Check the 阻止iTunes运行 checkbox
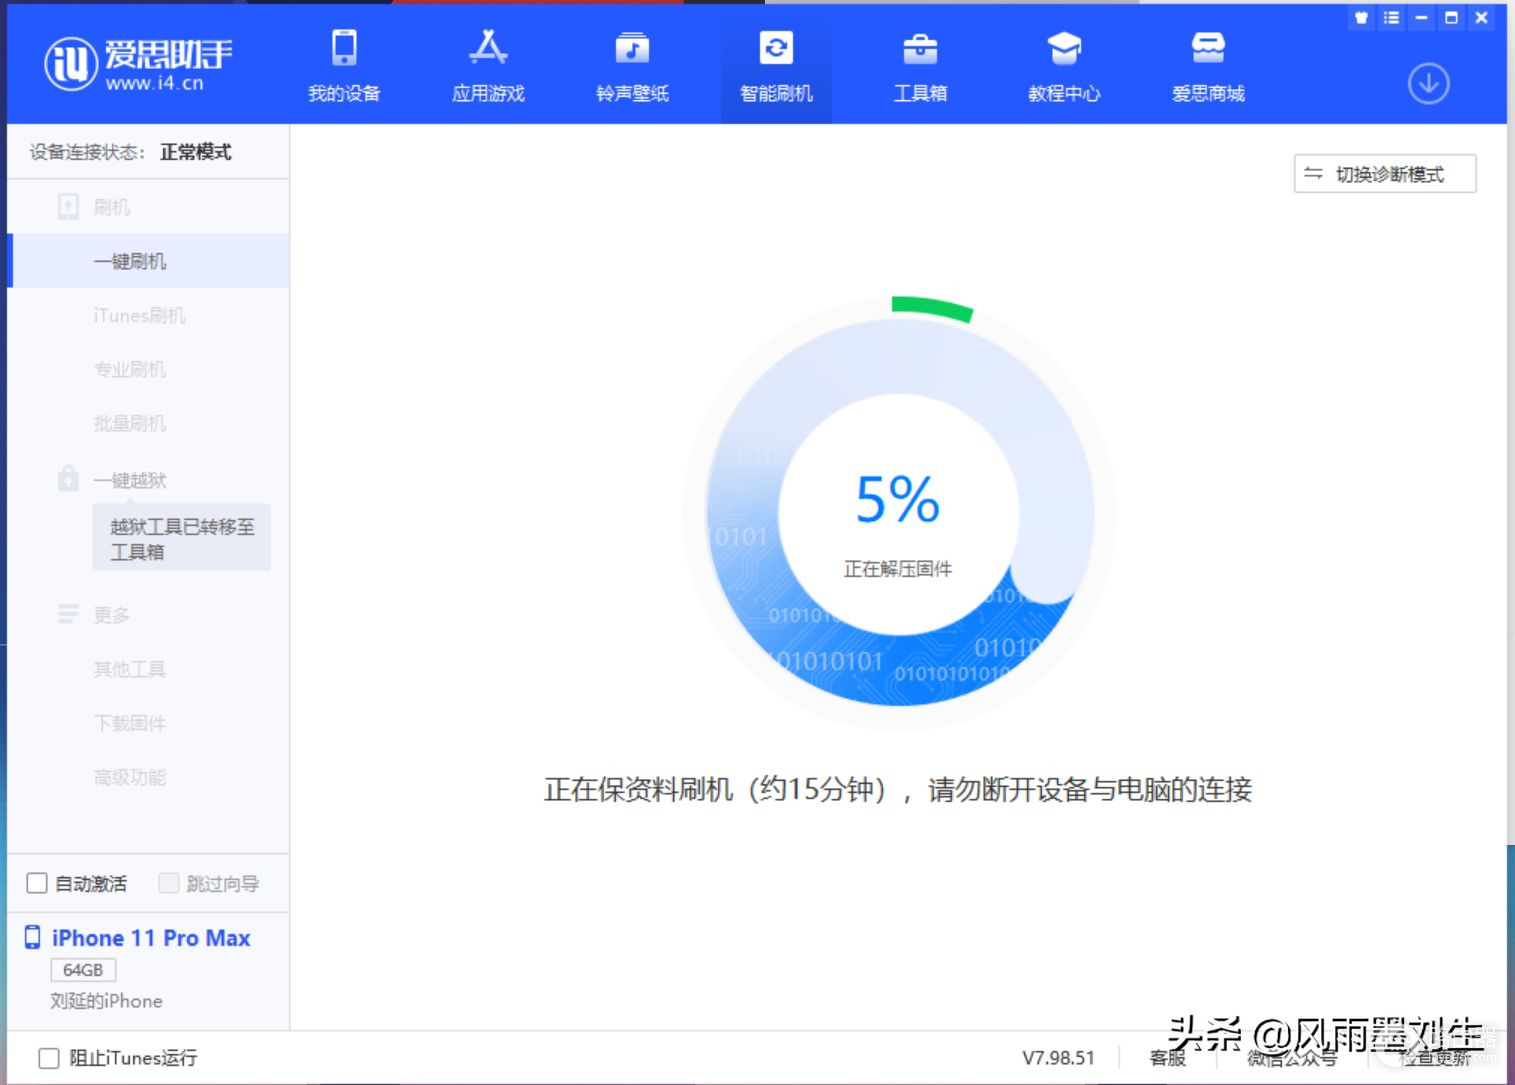Viewport: 1515px width, 1085px height. tap(48, 1058)
